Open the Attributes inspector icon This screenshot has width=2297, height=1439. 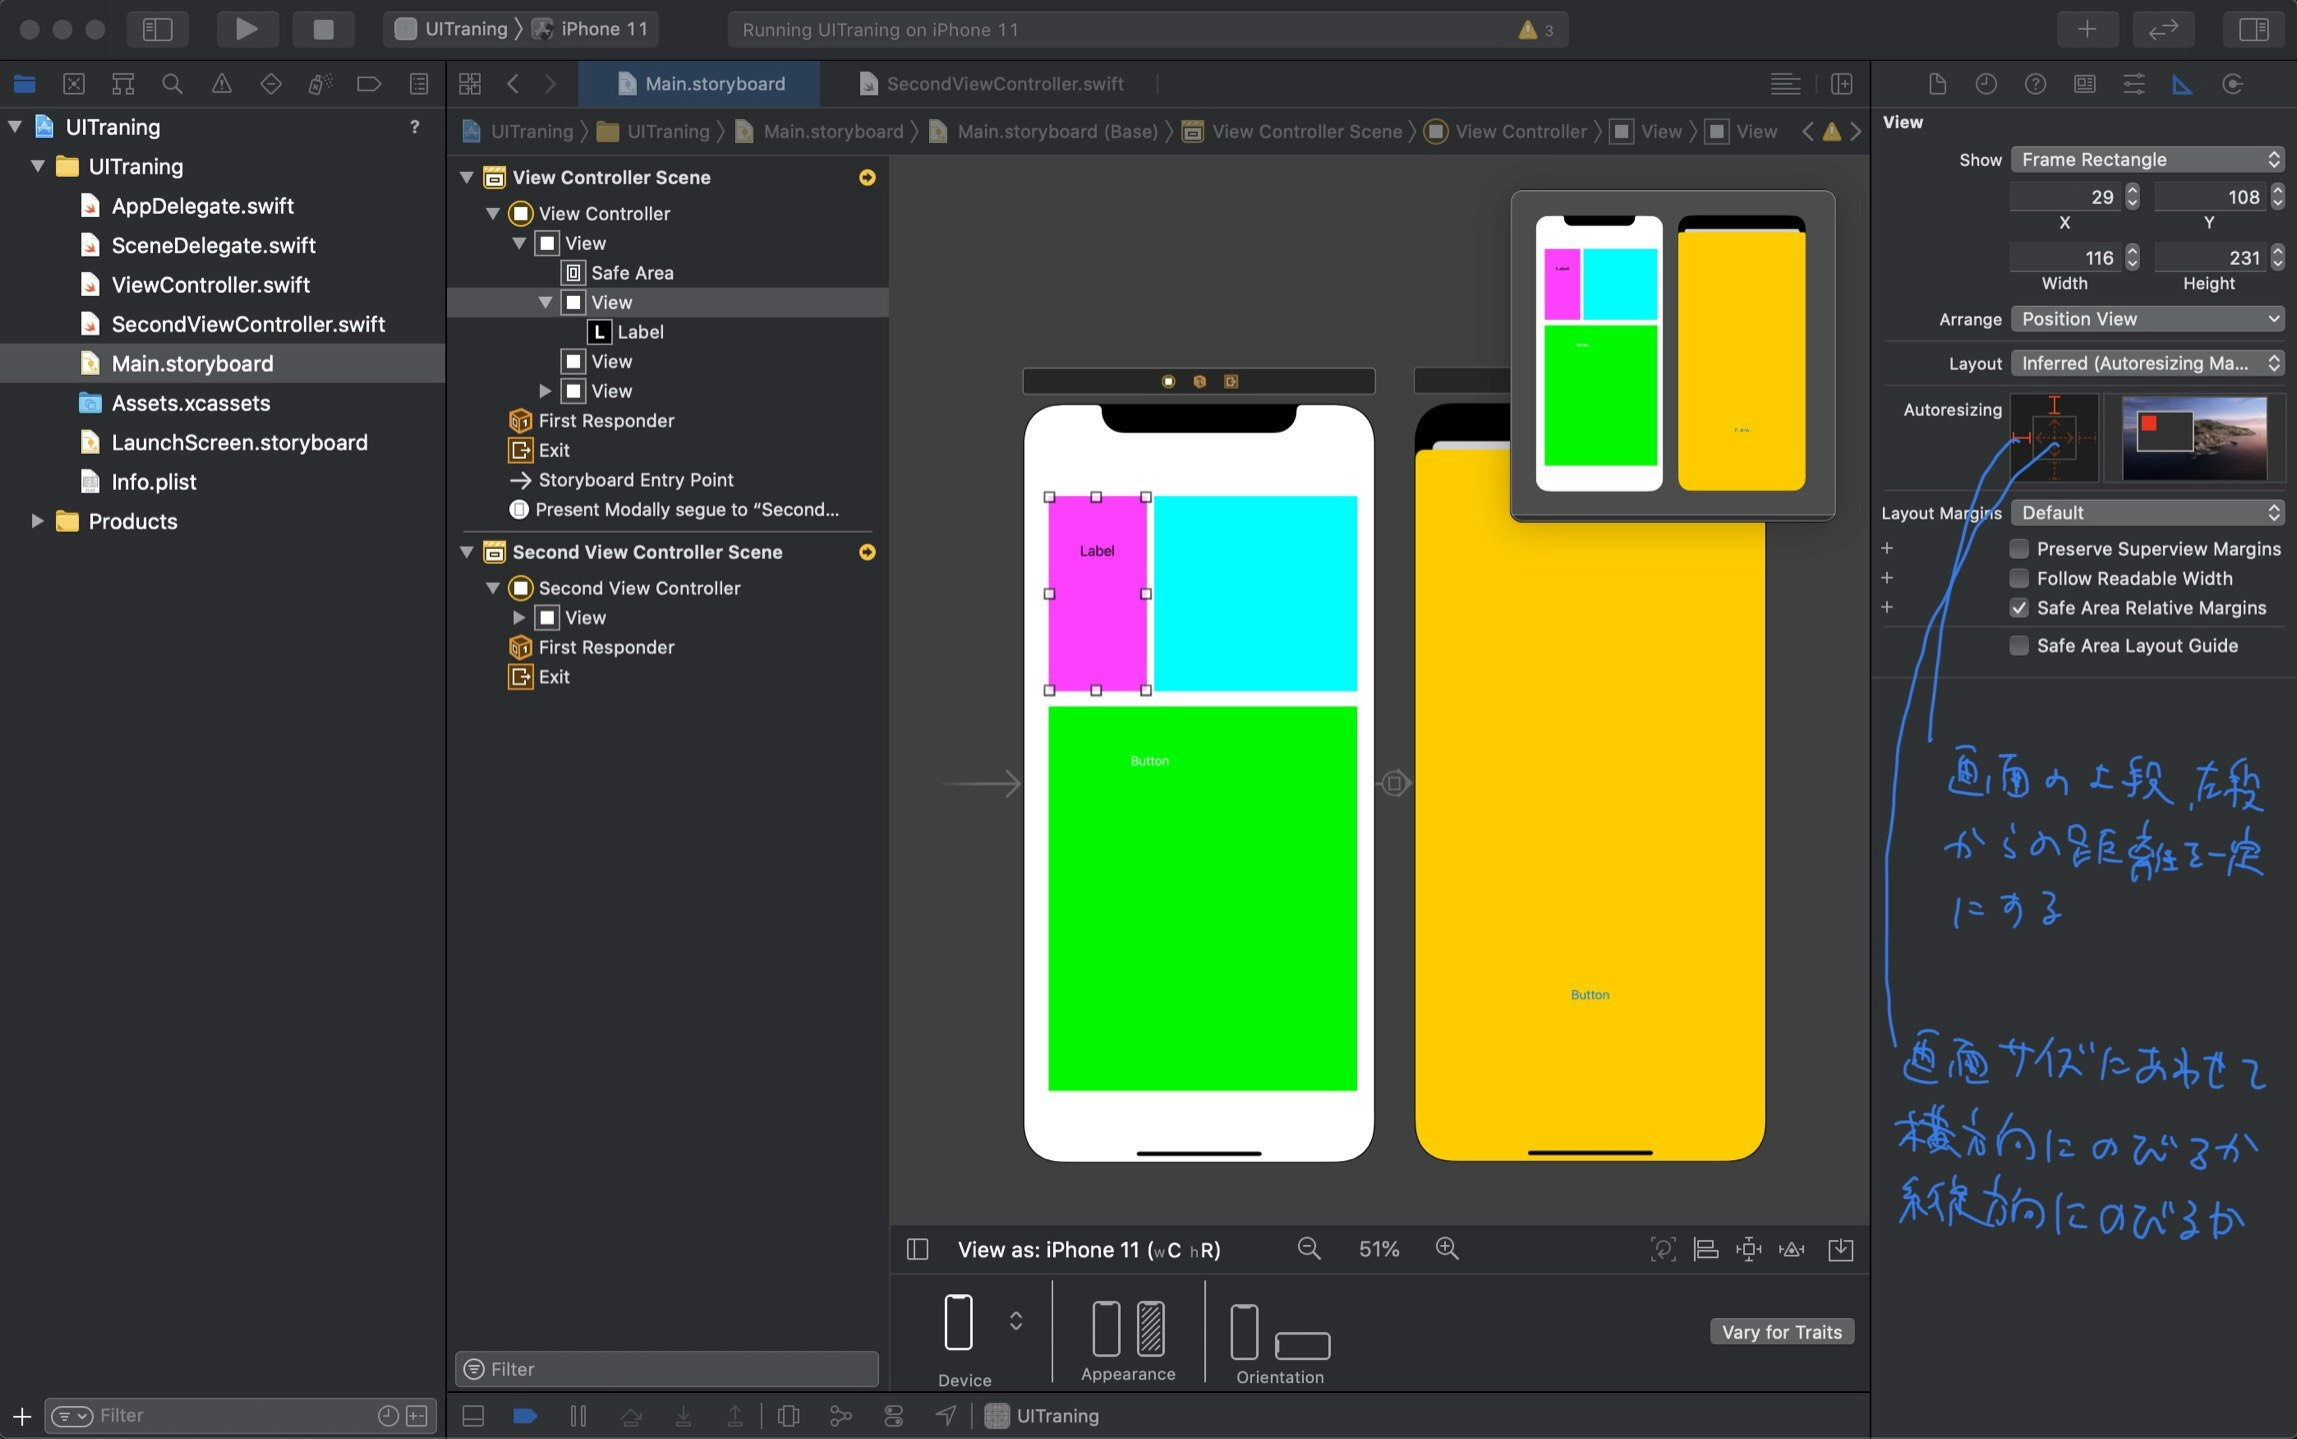pyautogui.click(x=2133, y=84)
